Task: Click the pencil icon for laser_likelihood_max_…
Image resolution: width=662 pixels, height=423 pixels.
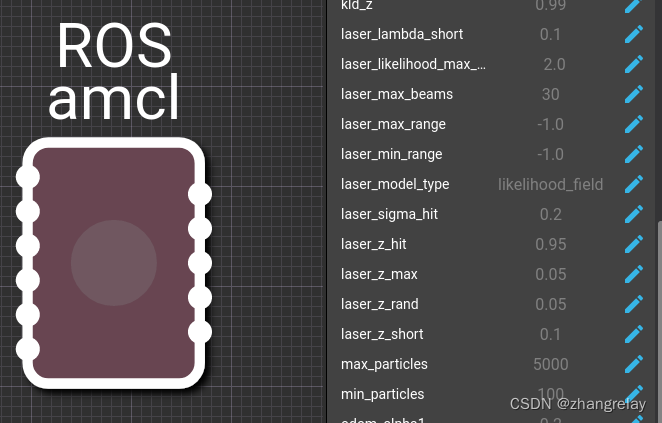Action: pos(634,64)
